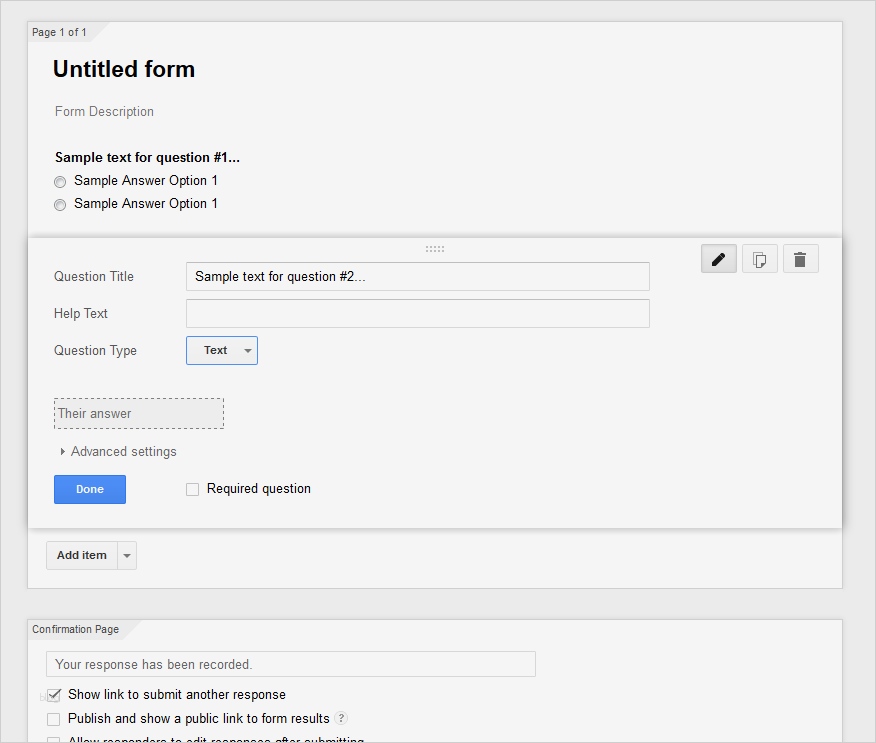
Task: Enable the Required question checkbox
Action: point(193,490)
